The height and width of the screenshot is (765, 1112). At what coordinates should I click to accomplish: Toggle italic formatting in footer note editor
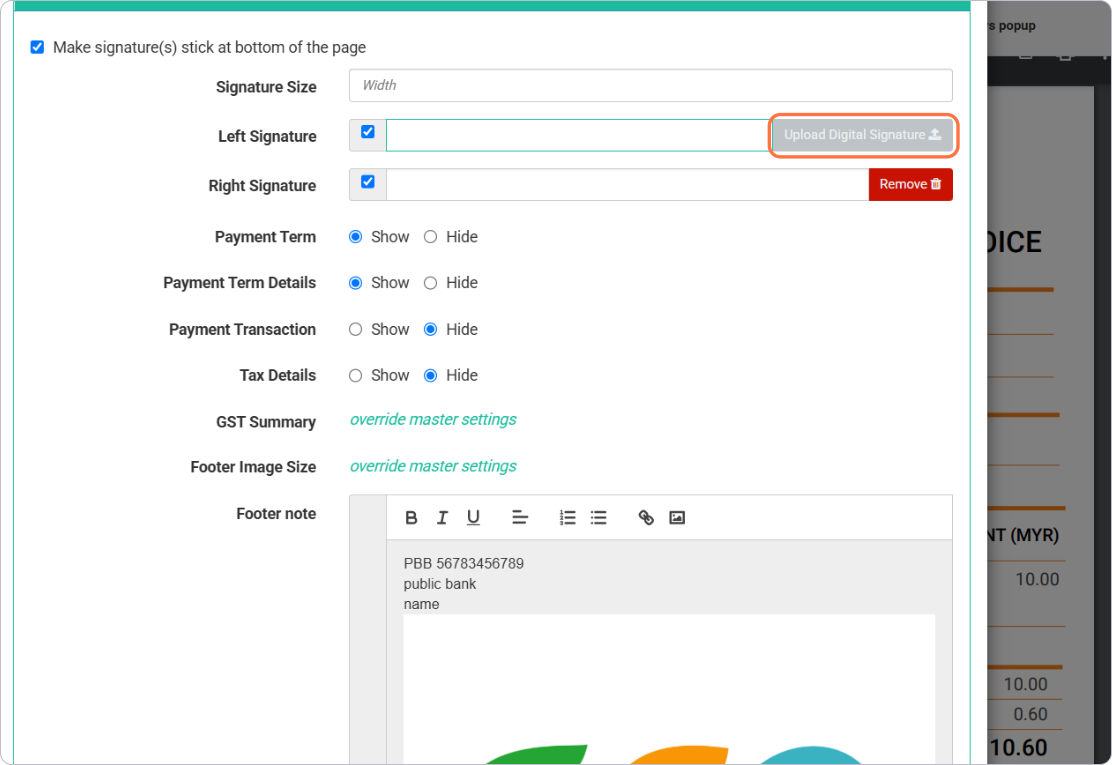tap(442, 518)
